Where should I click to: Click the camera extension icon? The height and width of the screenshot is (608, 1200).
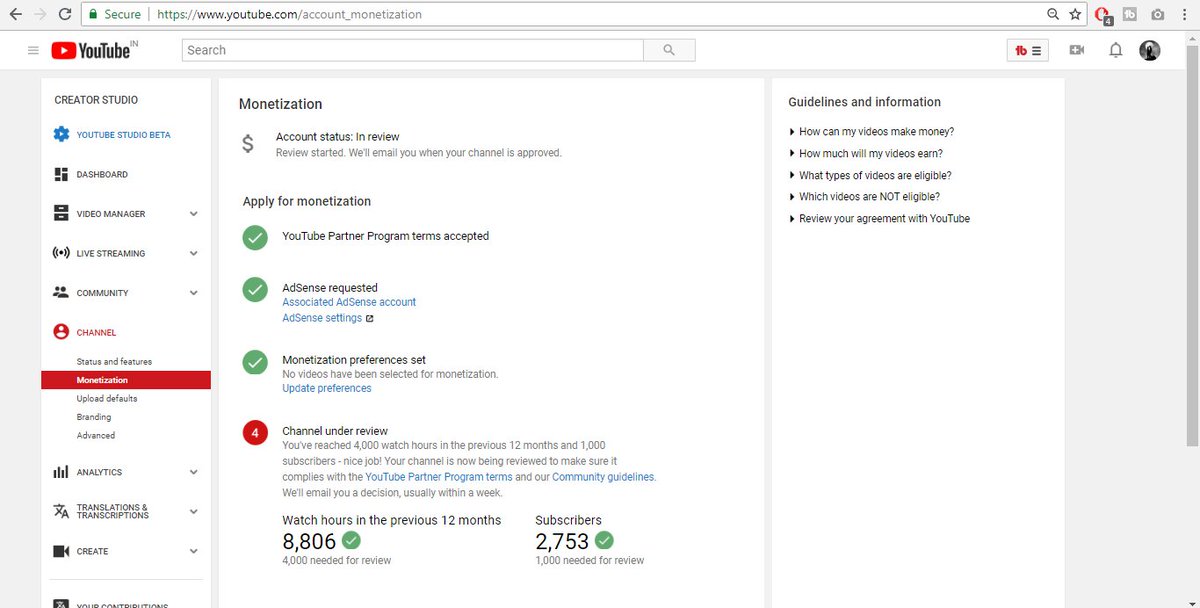pos(1157,14)
